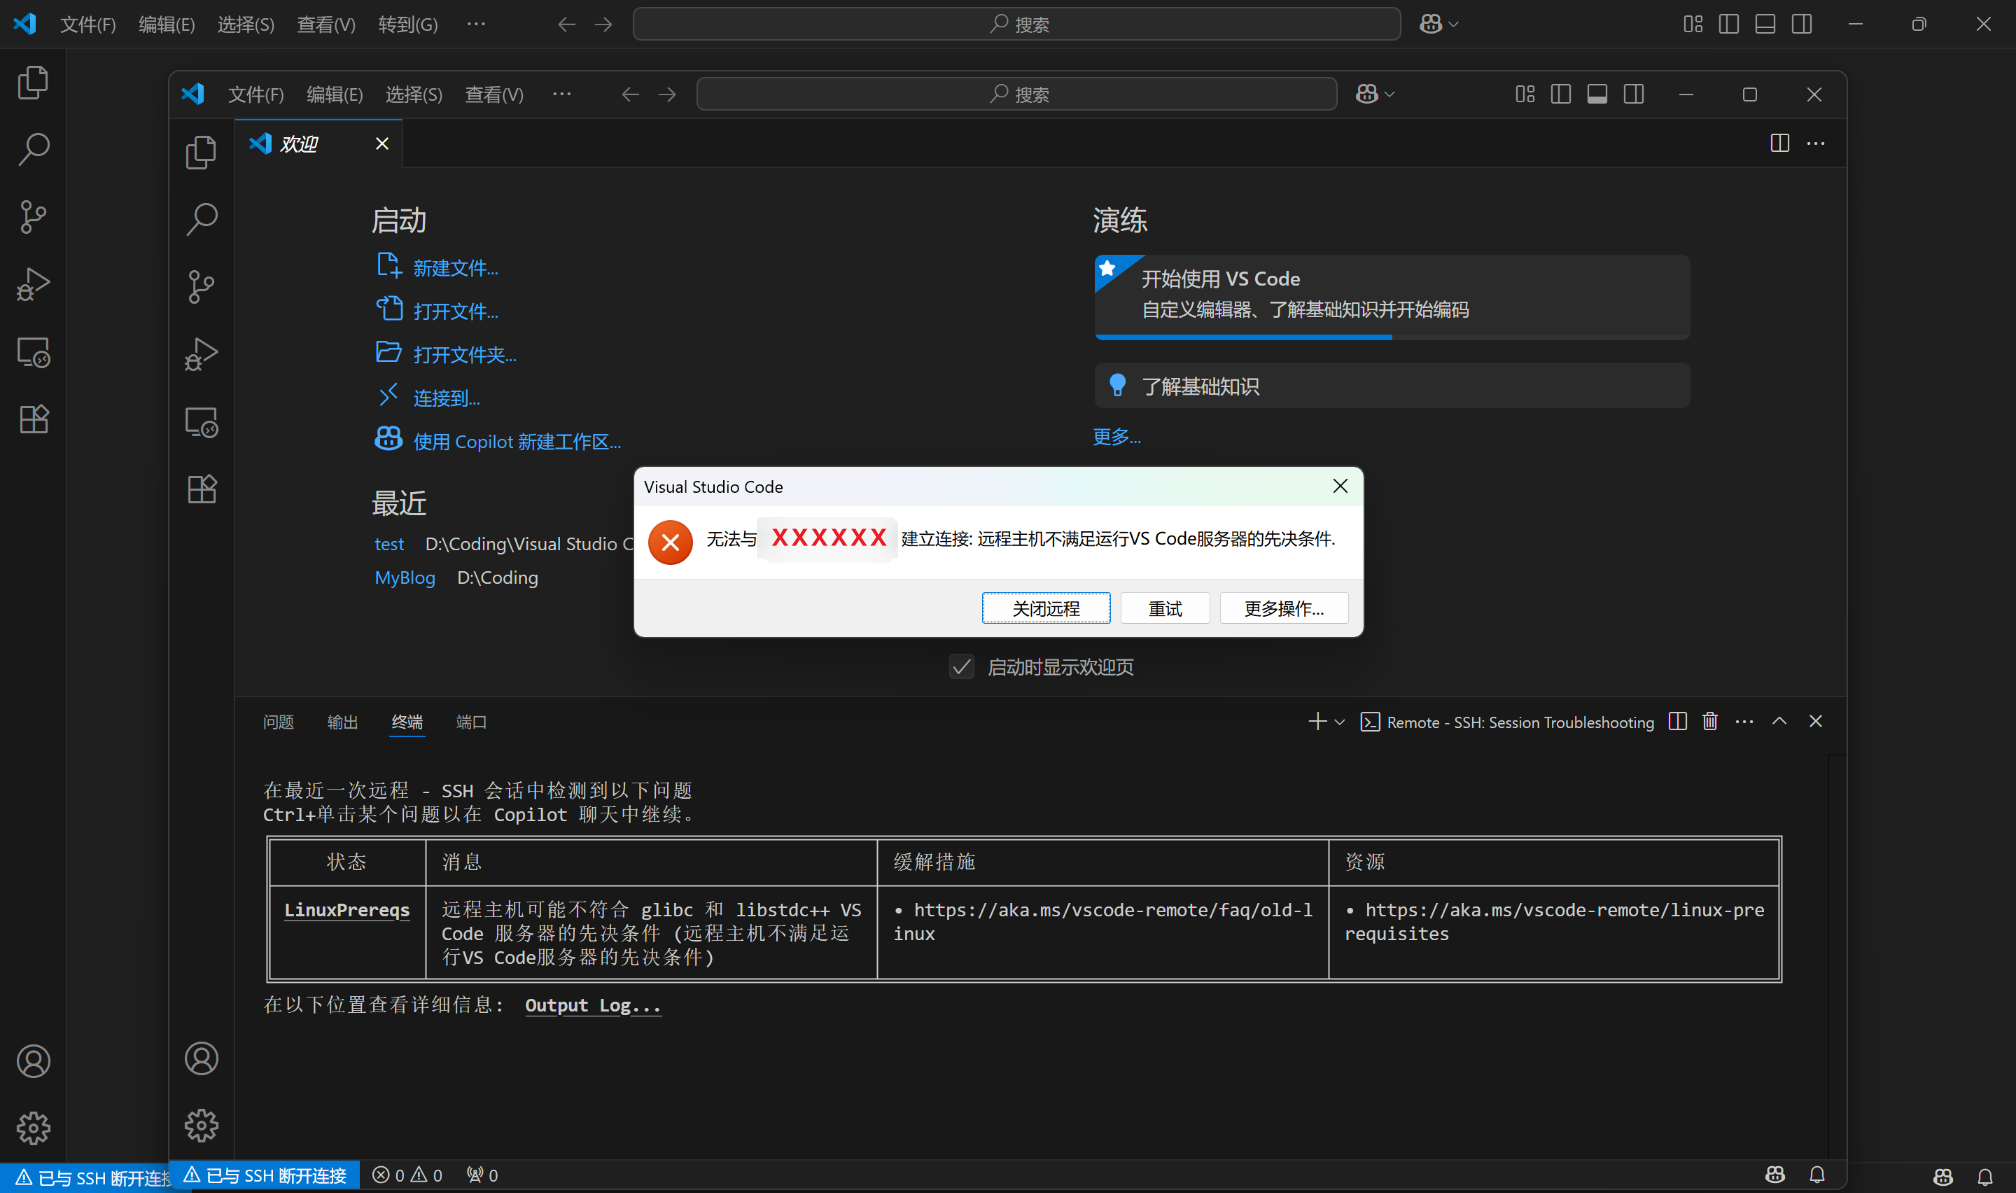
Task: Click the Search icon in outer activity bar
Action: (33, 150)
